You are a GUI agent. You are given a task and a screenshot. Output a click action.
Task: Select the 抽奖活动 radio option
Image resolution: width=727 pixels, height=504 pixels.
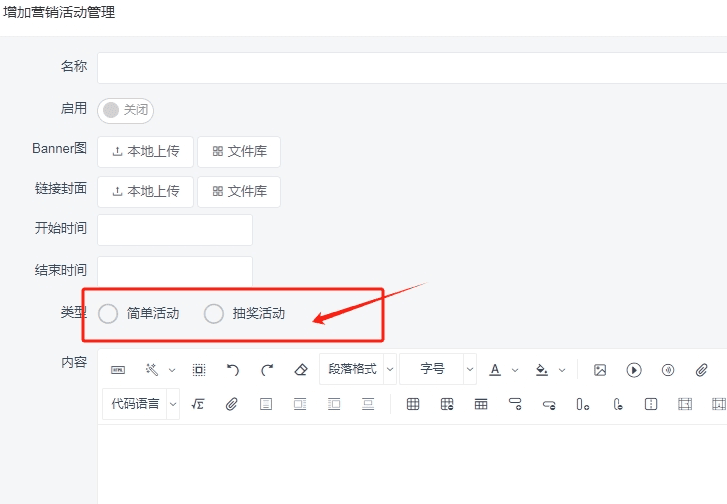coord(214,314)
